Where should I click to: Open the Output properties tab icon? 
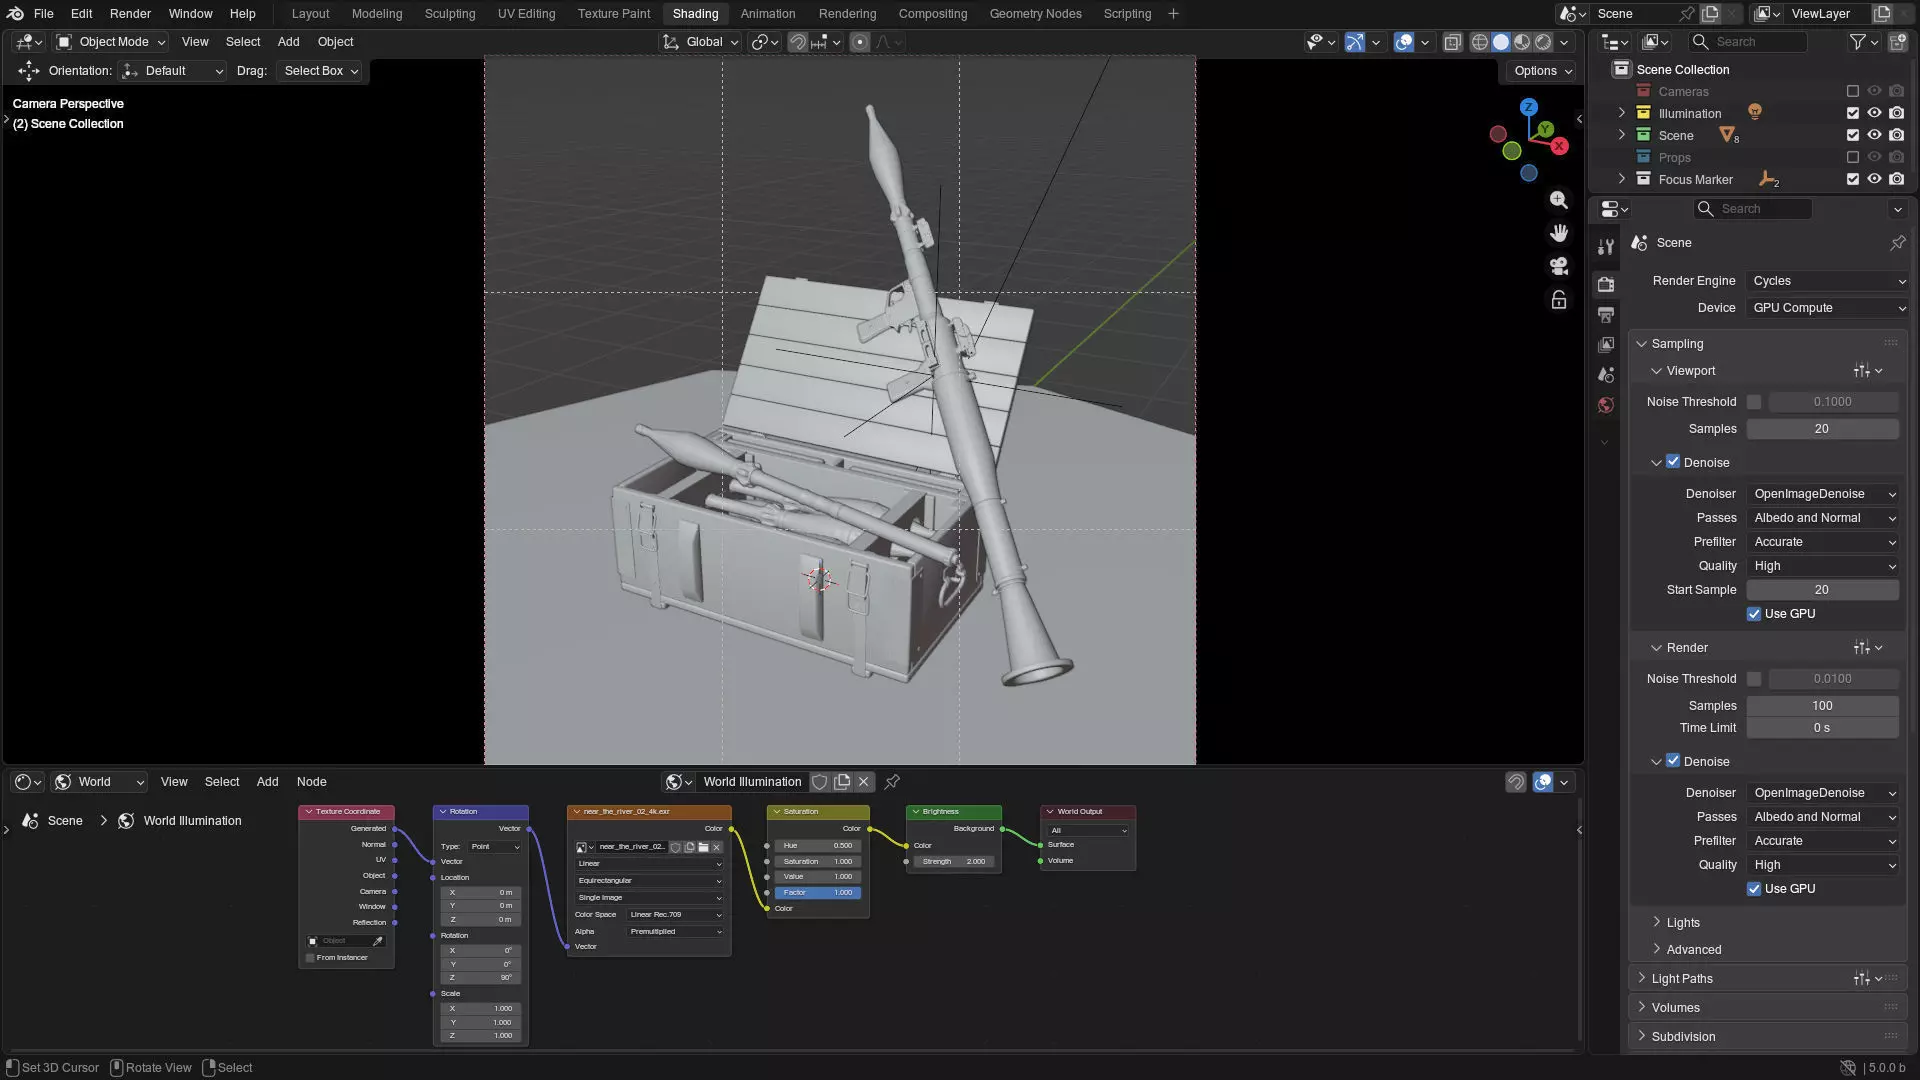(1606, 315)
